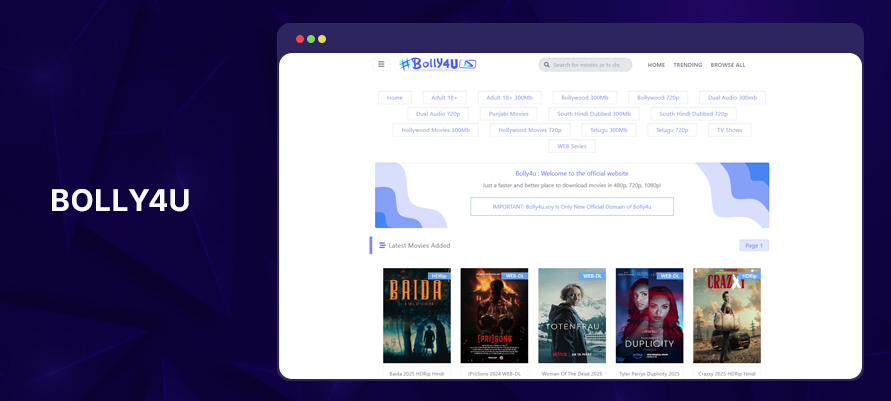The image size is (891, 401).
Task: Open South Hindi Dubbed 720p category
Action: point(693,114)
